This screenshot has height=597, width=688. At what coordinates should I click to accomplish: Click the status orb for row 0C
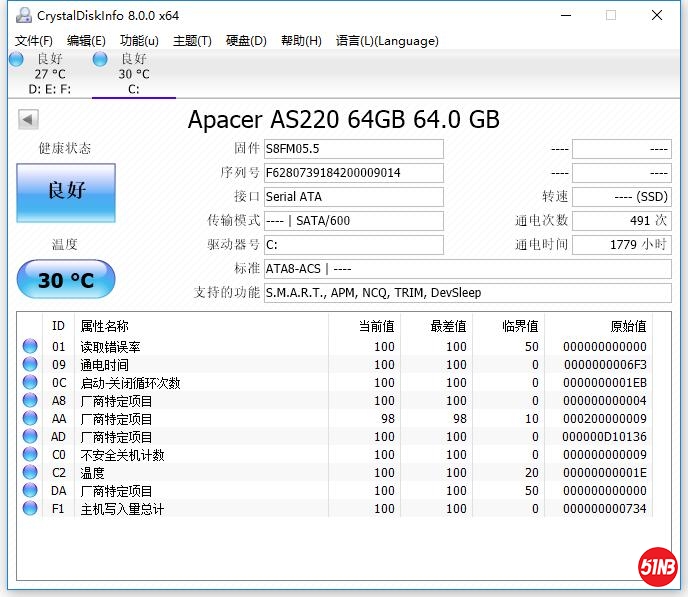(29, 383)
